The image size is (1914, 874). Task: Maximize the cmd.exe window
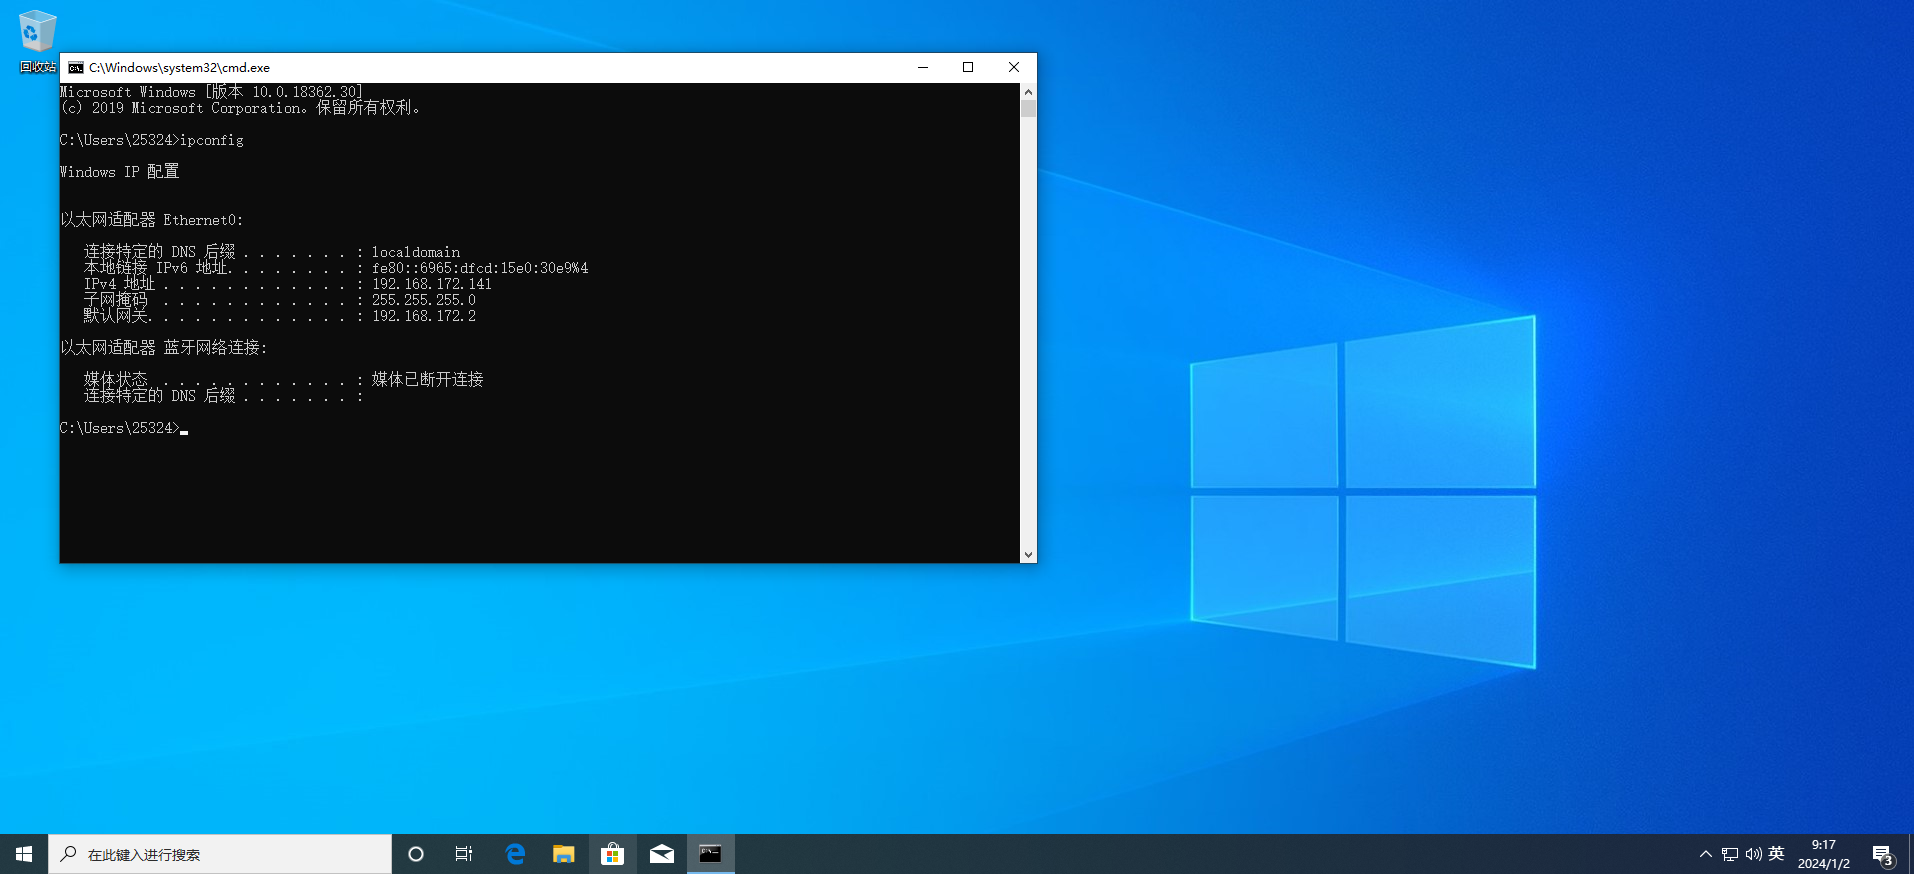coord(968,67)
